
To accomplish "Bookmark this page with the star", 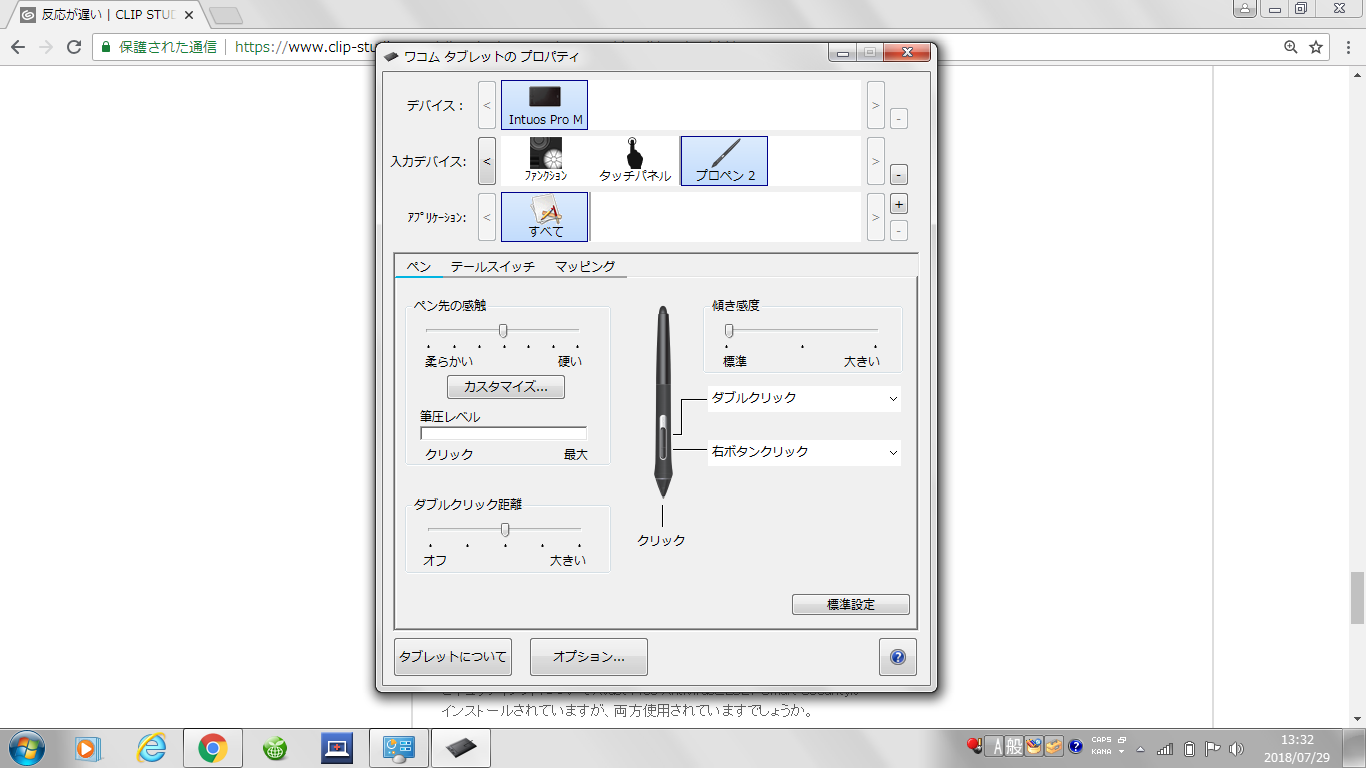I will click(1316, 47).
